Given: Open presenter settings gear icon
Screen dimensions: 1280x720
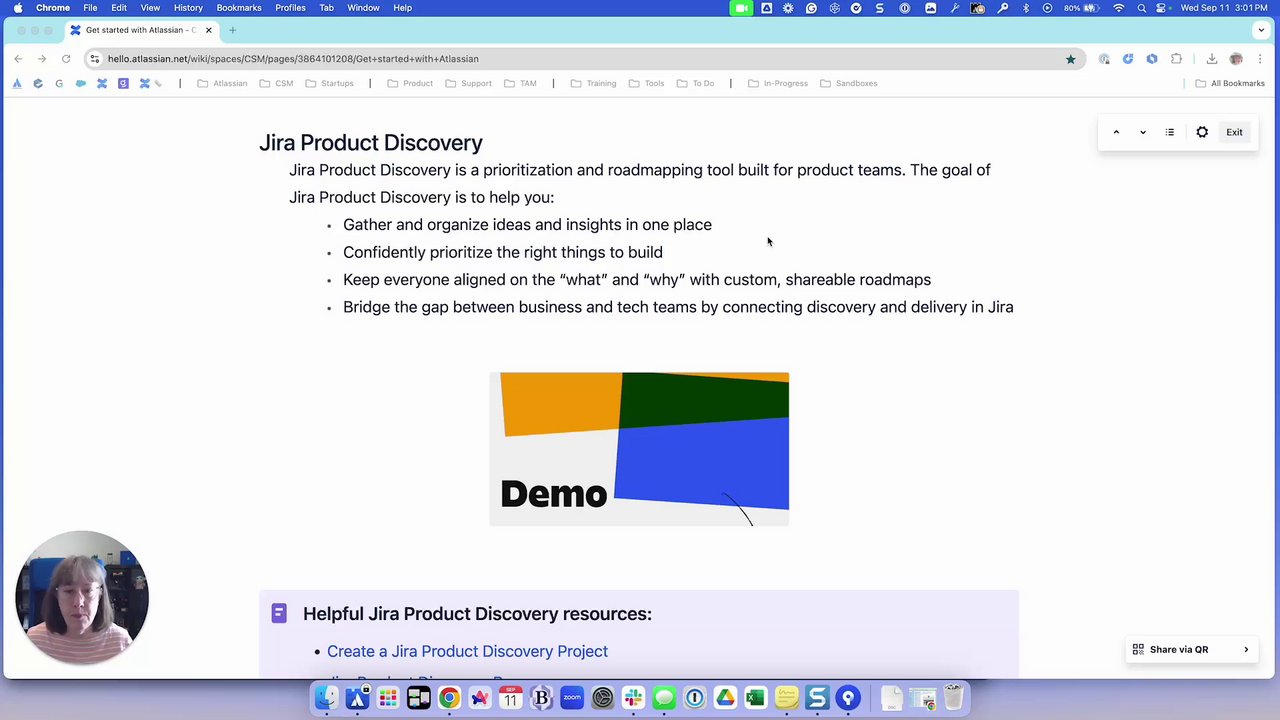Looking at the screenshot, I should pyautogui.click(x=1202, y=132).
